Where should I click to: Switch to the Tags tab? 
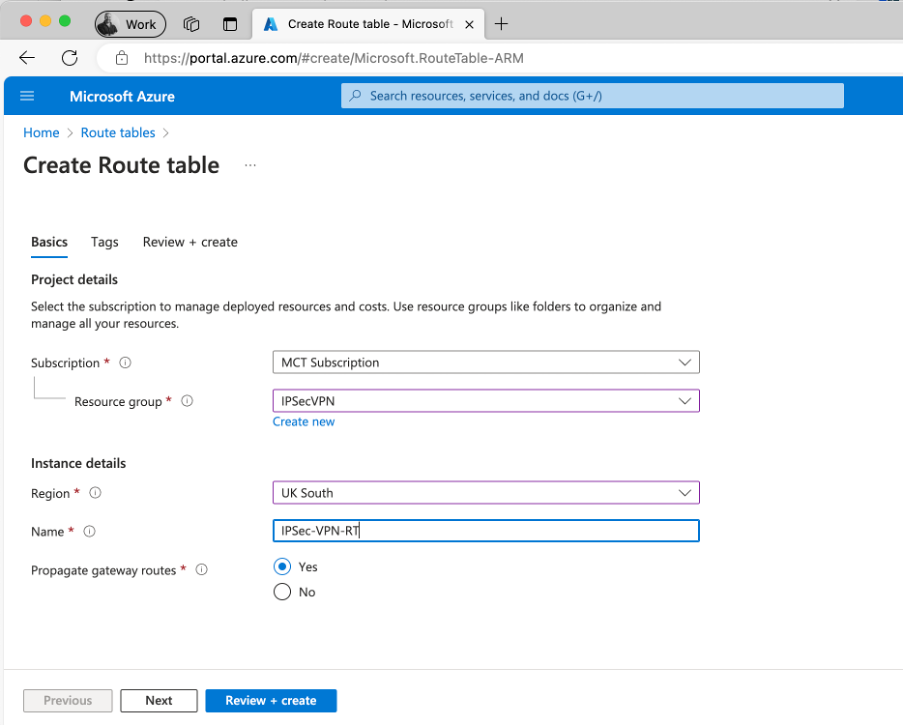click(104, 242)
